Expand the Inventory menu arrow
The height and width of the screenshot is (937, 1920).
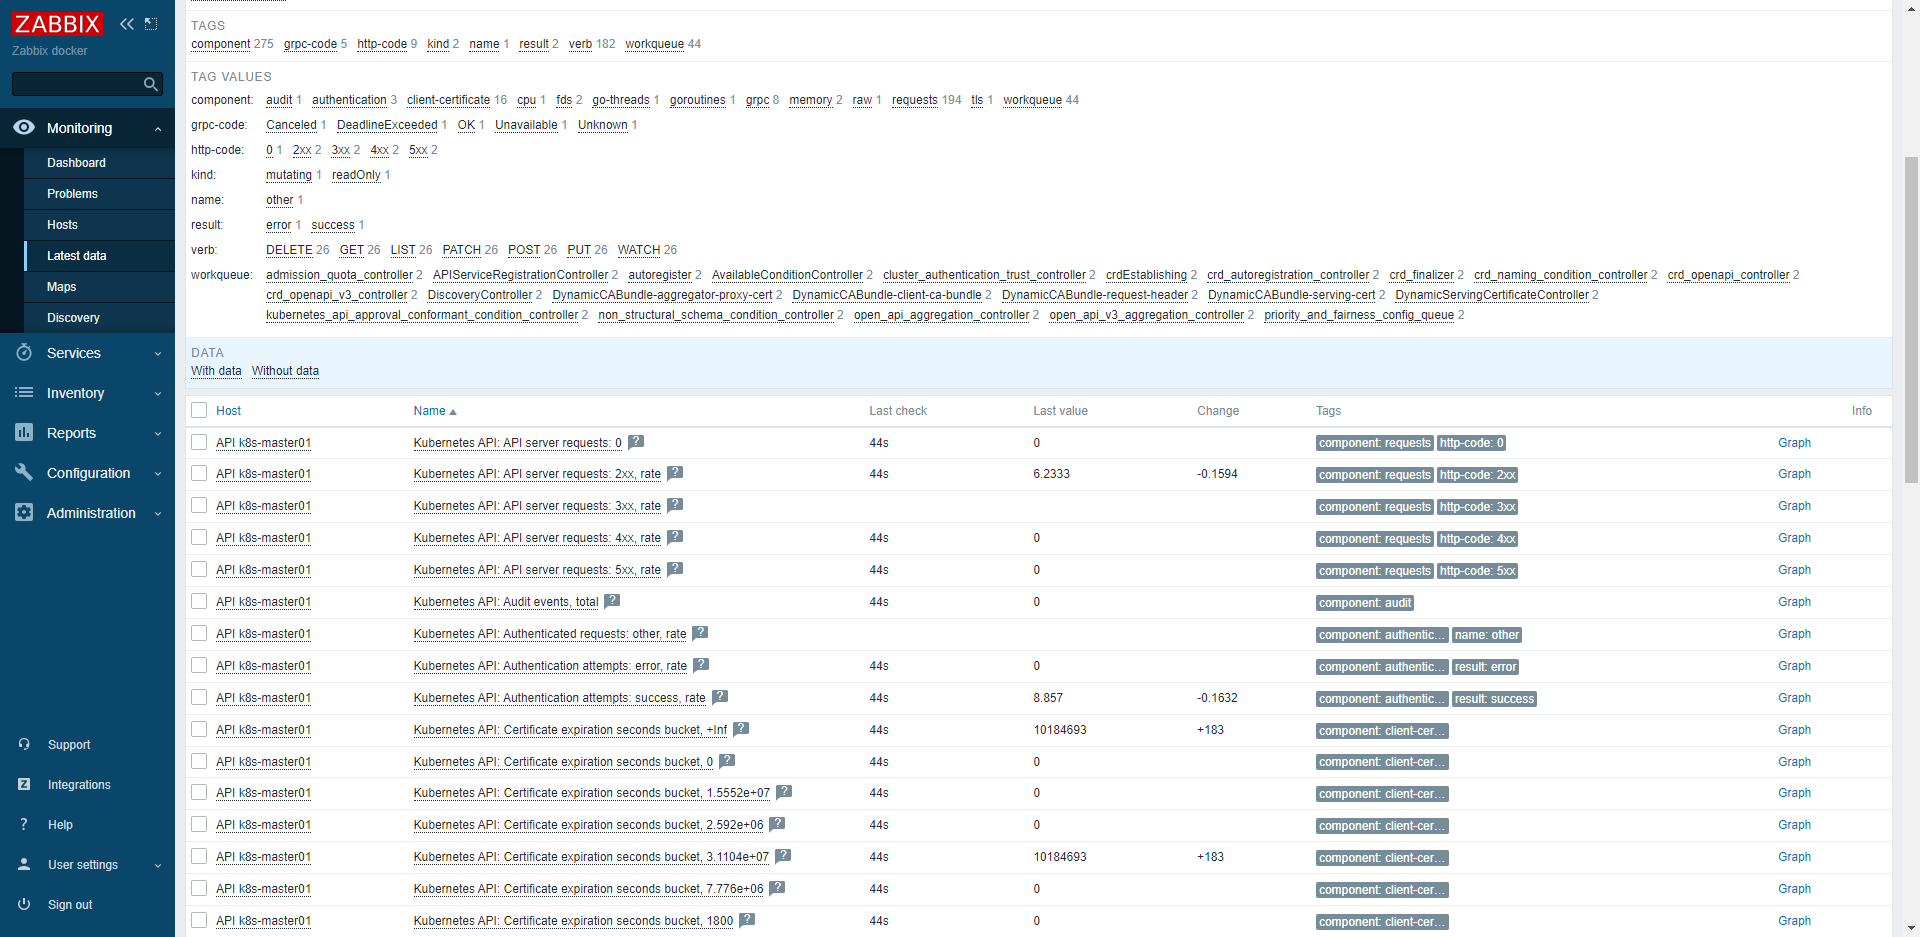point(158,393)
